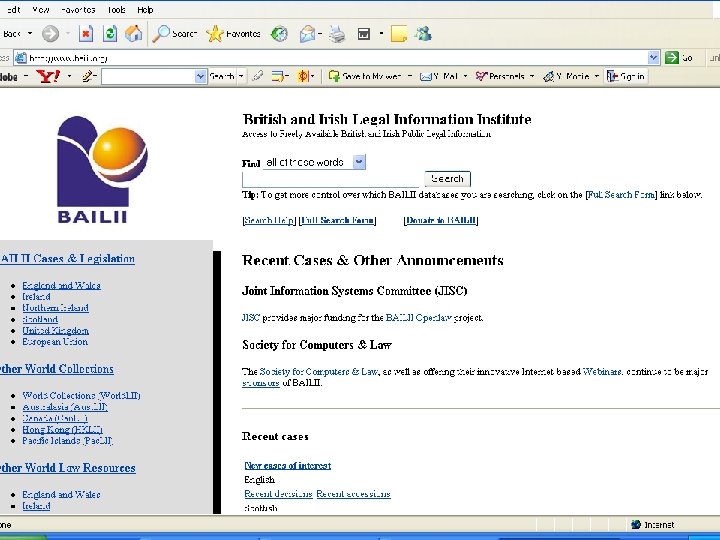This screenshot has height=540, width=720.
Task: Click the BAILII Search button
Action: tap(448, 179)
